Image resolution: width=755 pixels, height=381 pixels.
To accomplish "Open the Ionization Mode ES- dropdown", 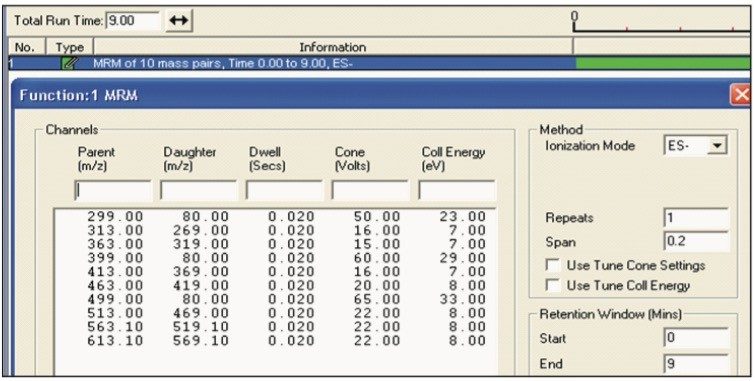I will (717, 145).
